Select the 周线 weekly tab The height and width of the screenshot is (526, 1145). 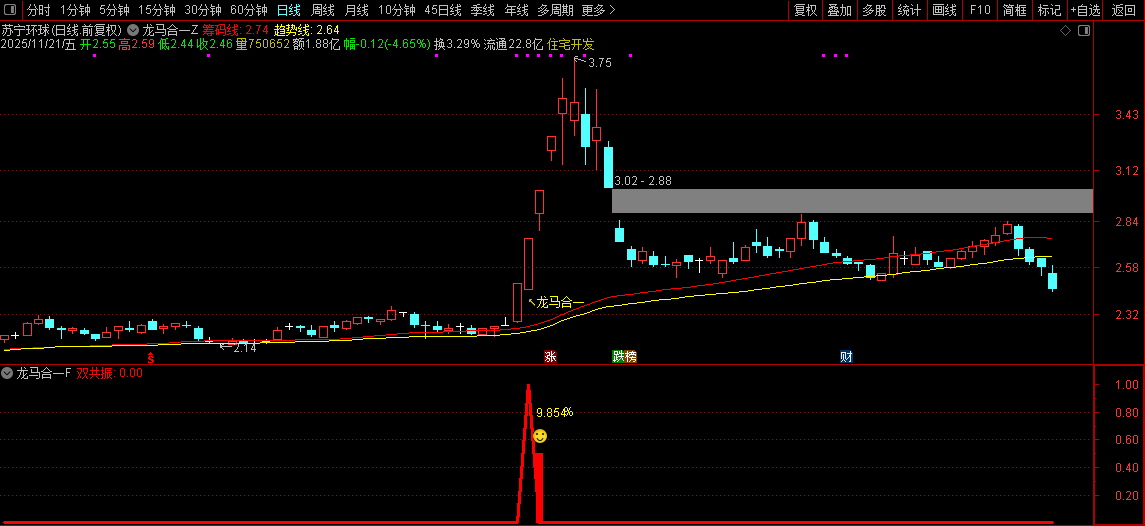(323, 10)
